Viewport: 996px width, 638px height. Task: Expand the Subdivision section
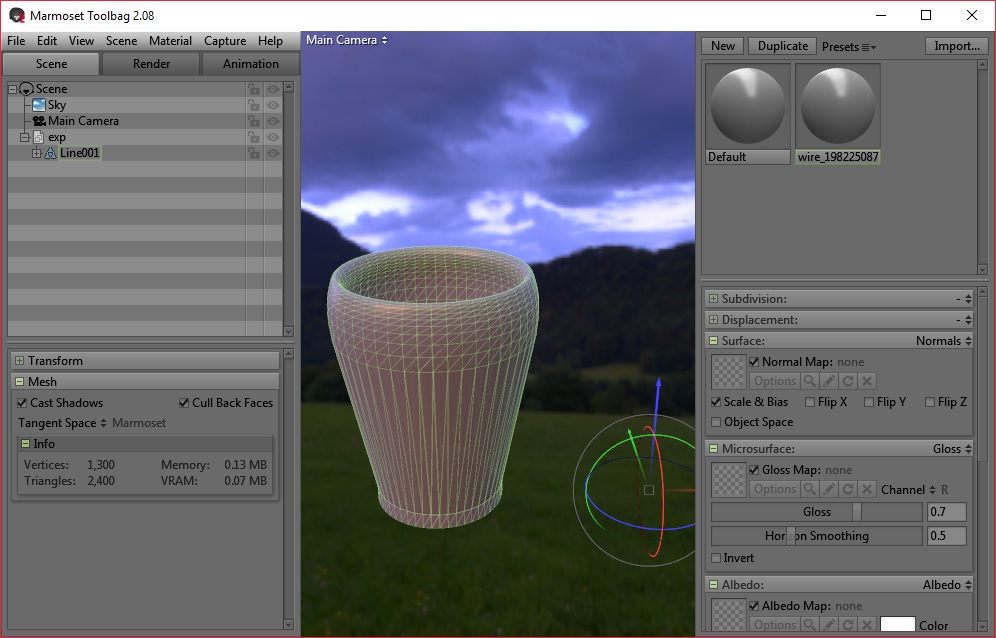713,299
